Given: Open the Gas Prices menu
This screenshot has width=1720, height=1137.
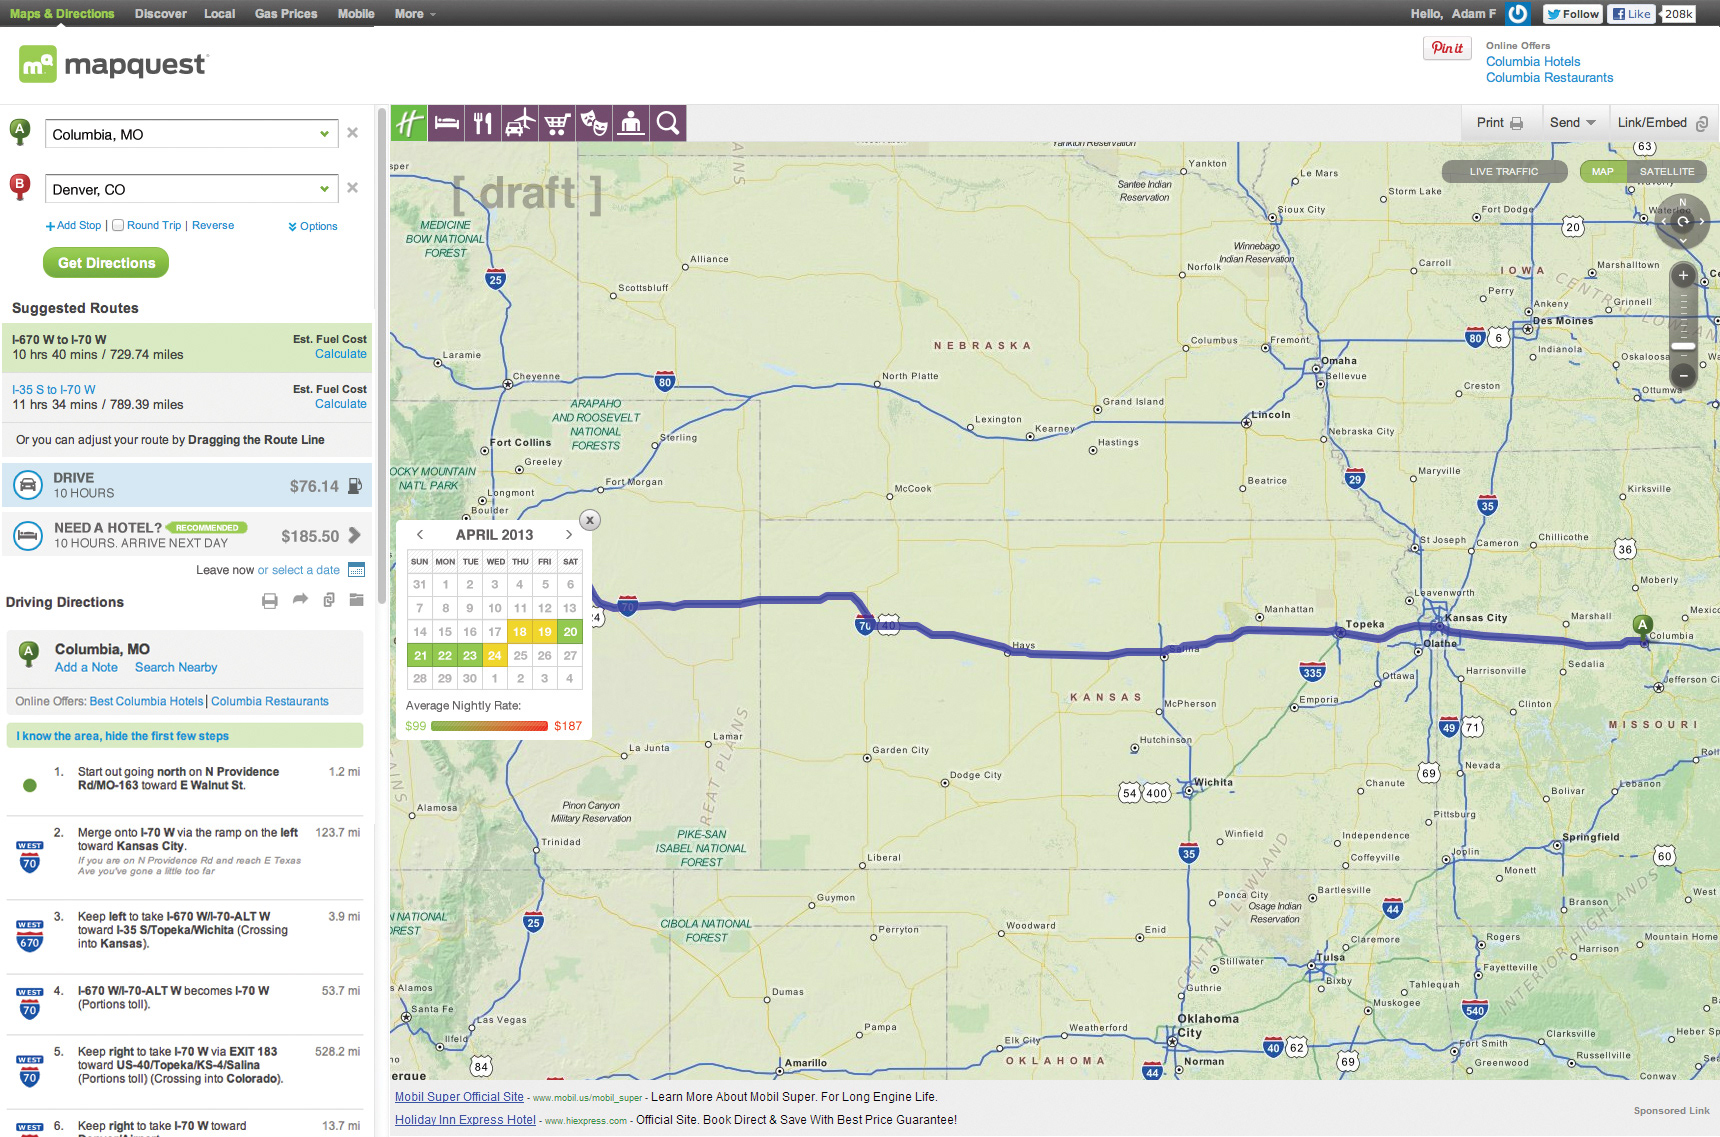Looking at the screenshot, I should (286, 14).
